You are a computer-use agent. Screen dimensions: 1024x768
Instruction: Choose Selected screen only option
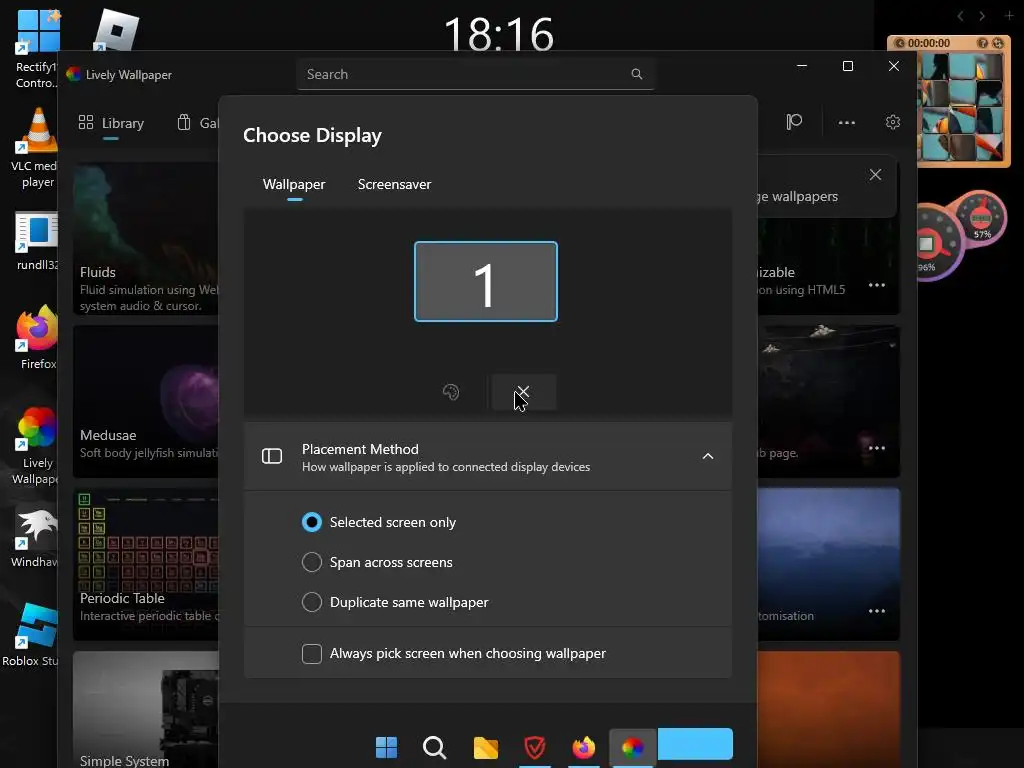coord(379,522)
